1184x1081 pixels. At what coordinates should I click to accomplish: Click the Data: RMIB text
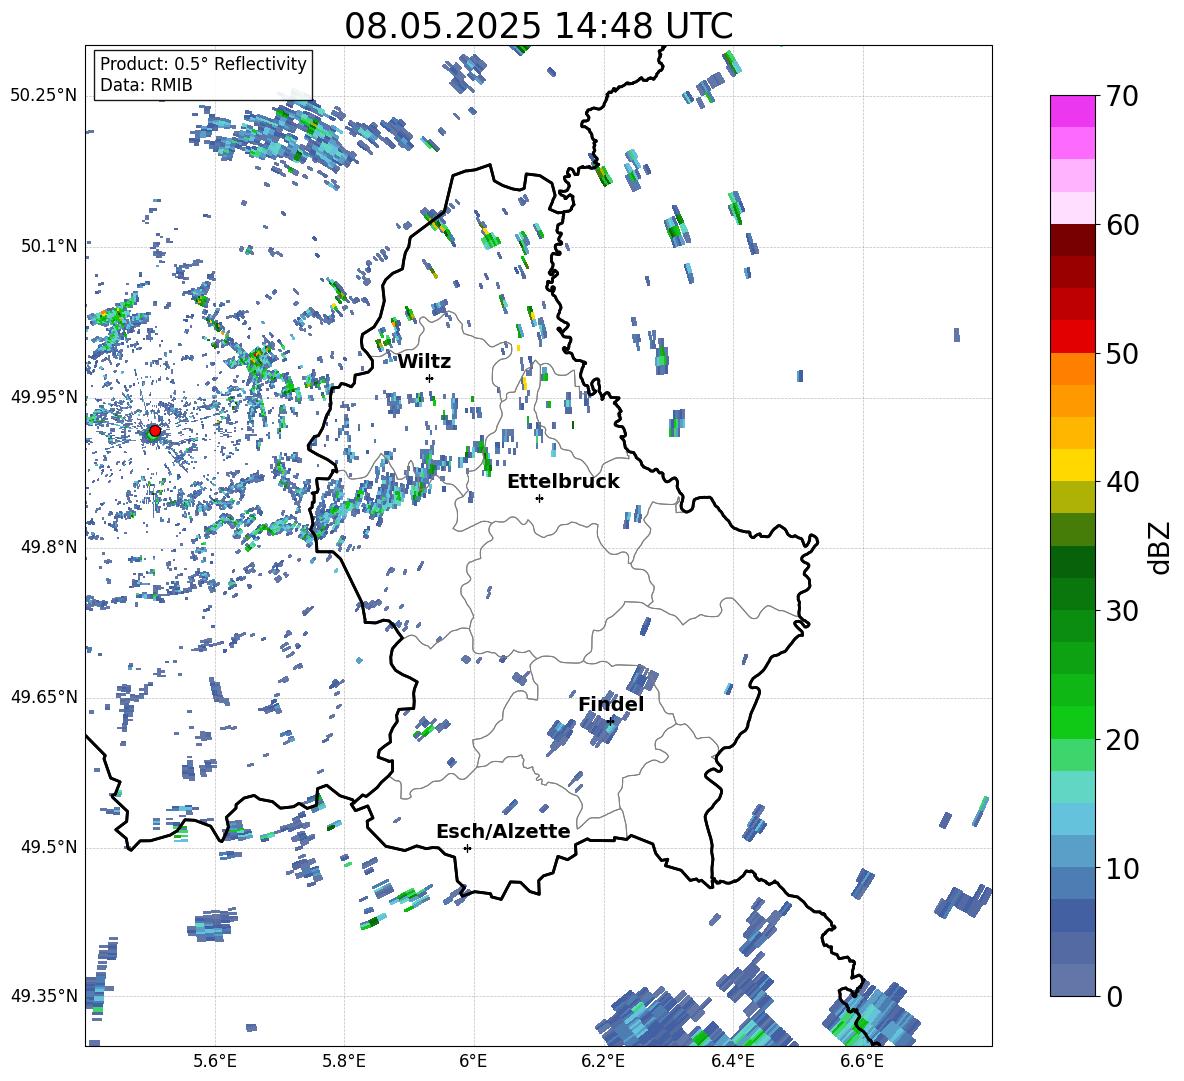point(146,85)
